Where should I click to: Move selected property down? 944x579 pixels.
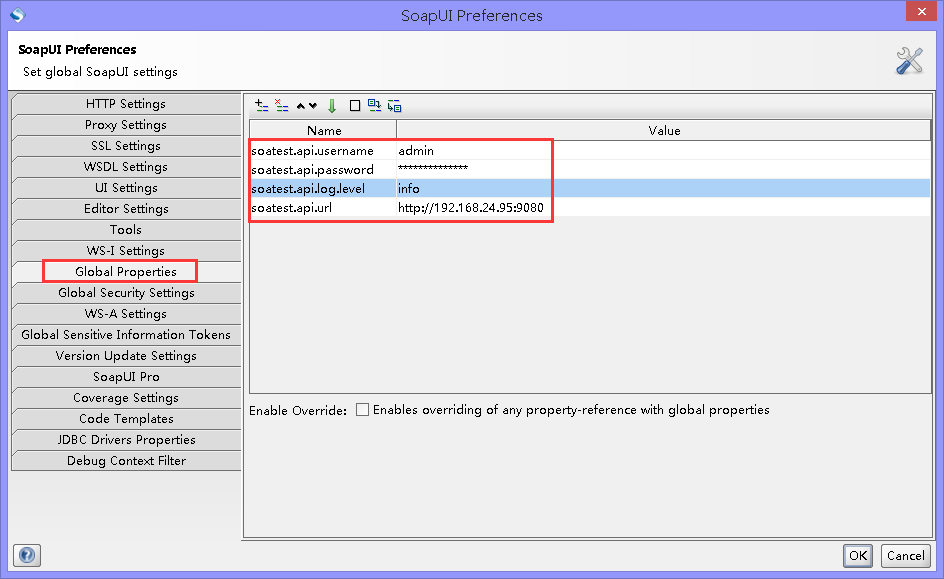click(313, 106)
